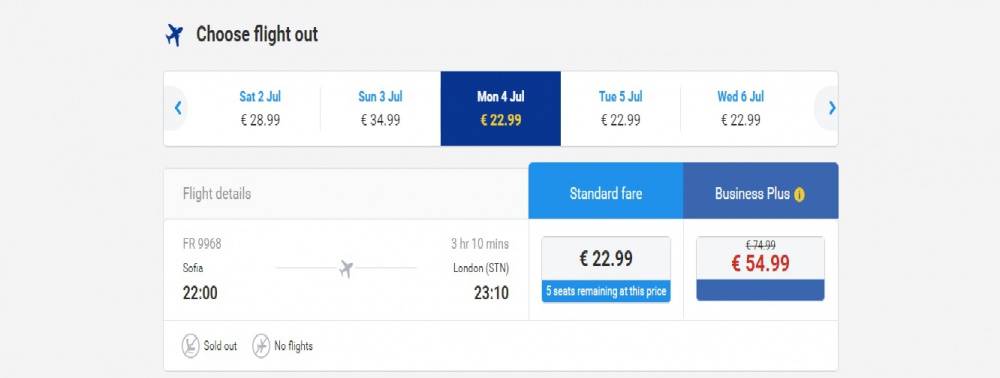Click the Standard fare column header
The image size is (1000, 378).
coord(606,194)
